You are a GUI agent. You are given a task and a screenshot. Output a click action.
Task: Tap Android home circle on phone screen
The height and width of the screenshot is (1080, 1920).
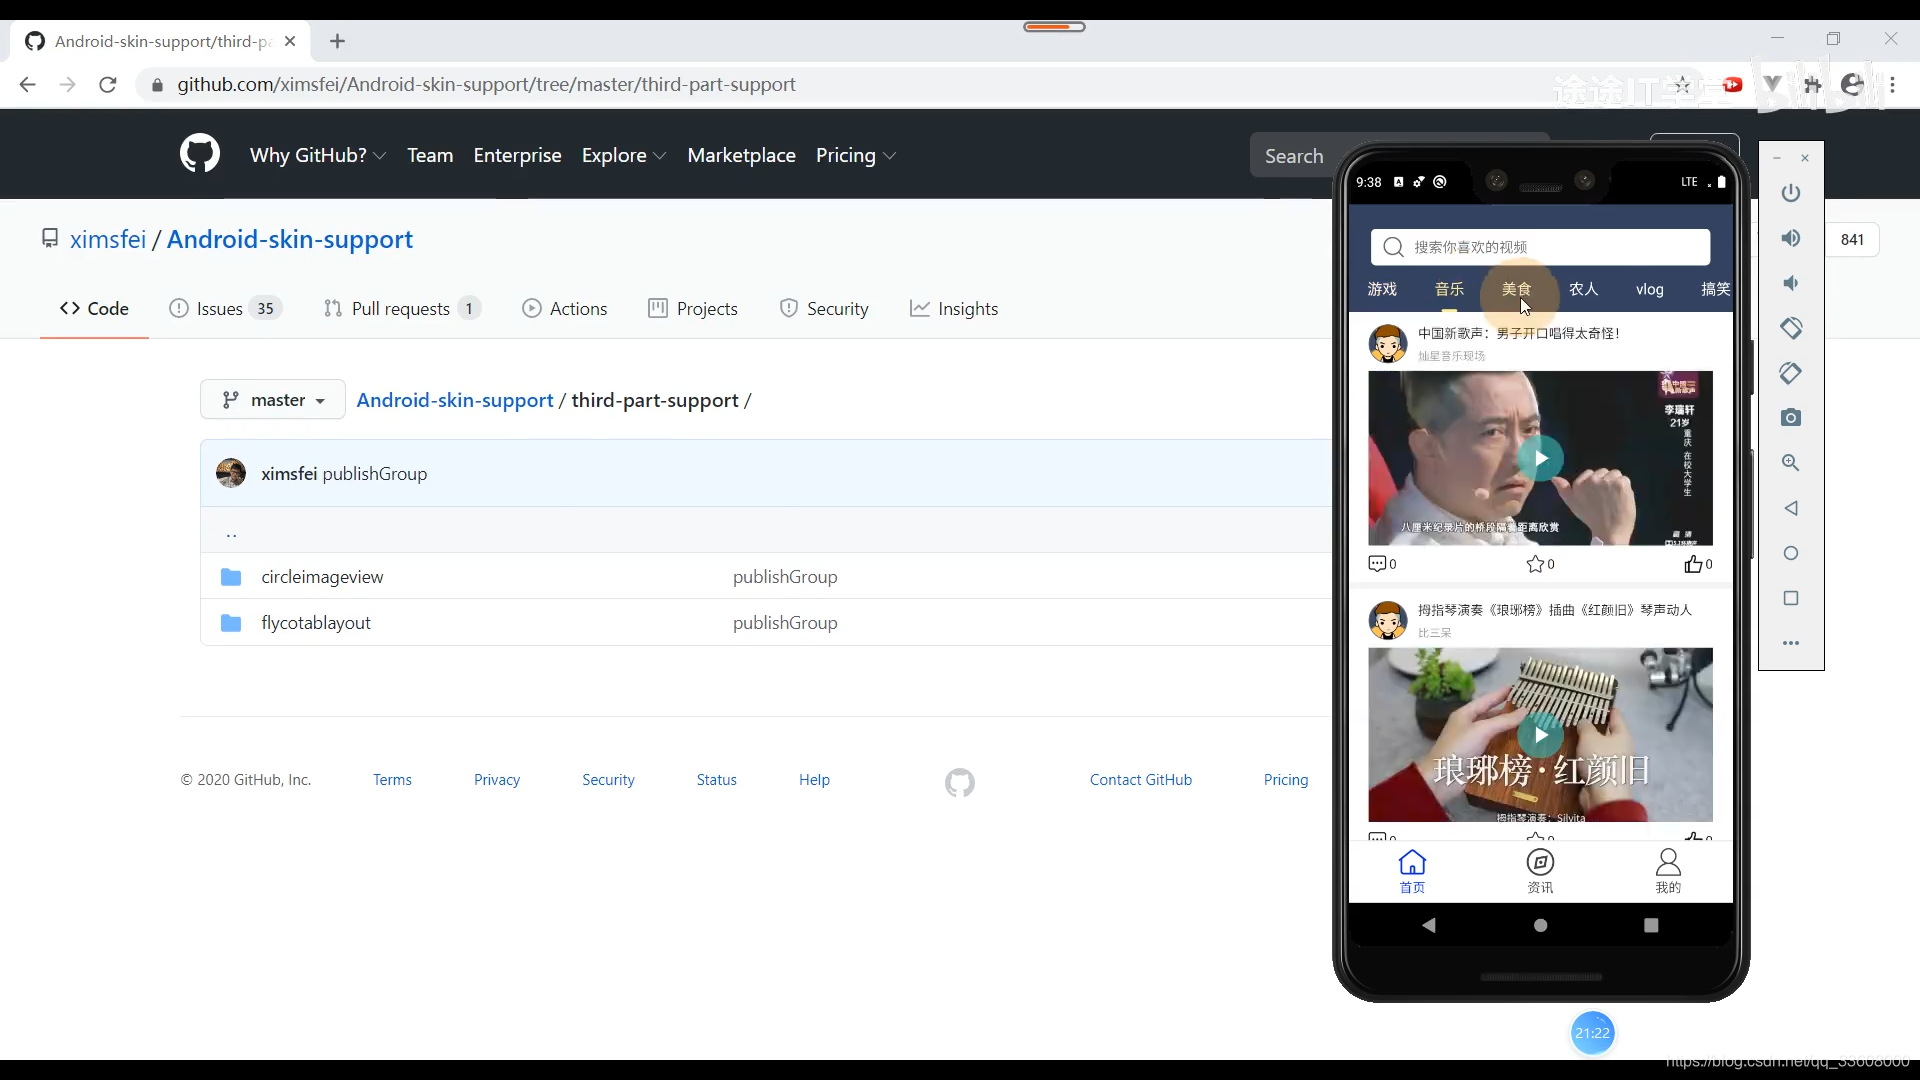click(1541, 925)
